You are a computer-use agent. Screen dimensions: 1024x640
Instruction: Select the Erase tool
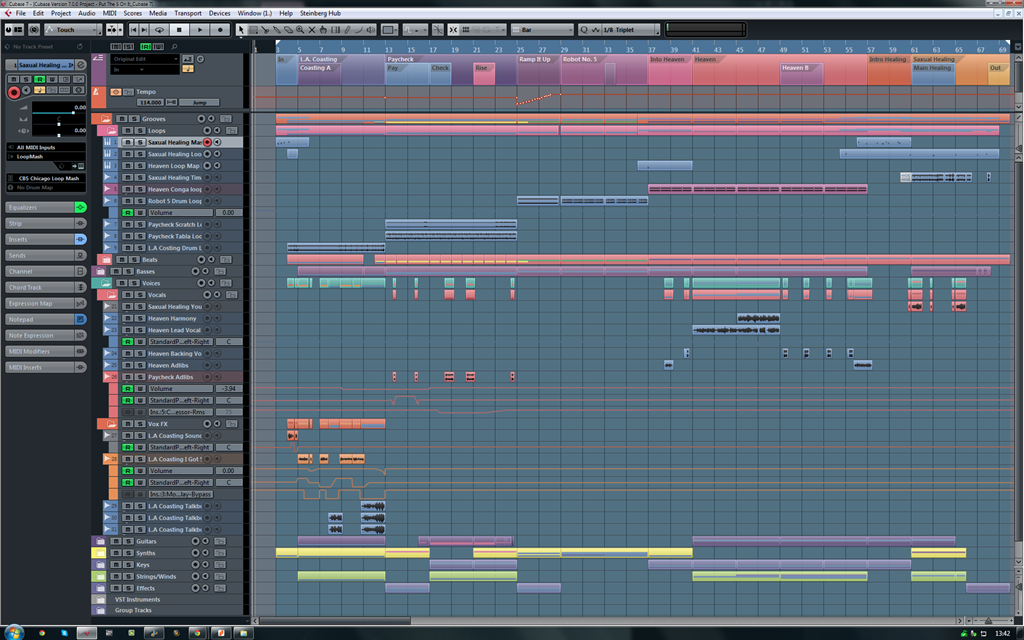point(289,29)
